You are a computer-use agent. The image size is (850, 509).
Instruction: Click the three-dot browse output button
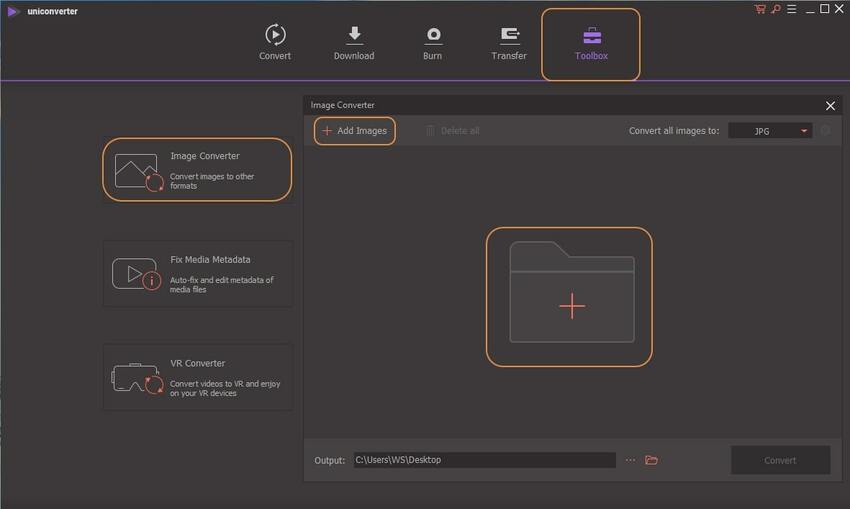pos(630,460)
